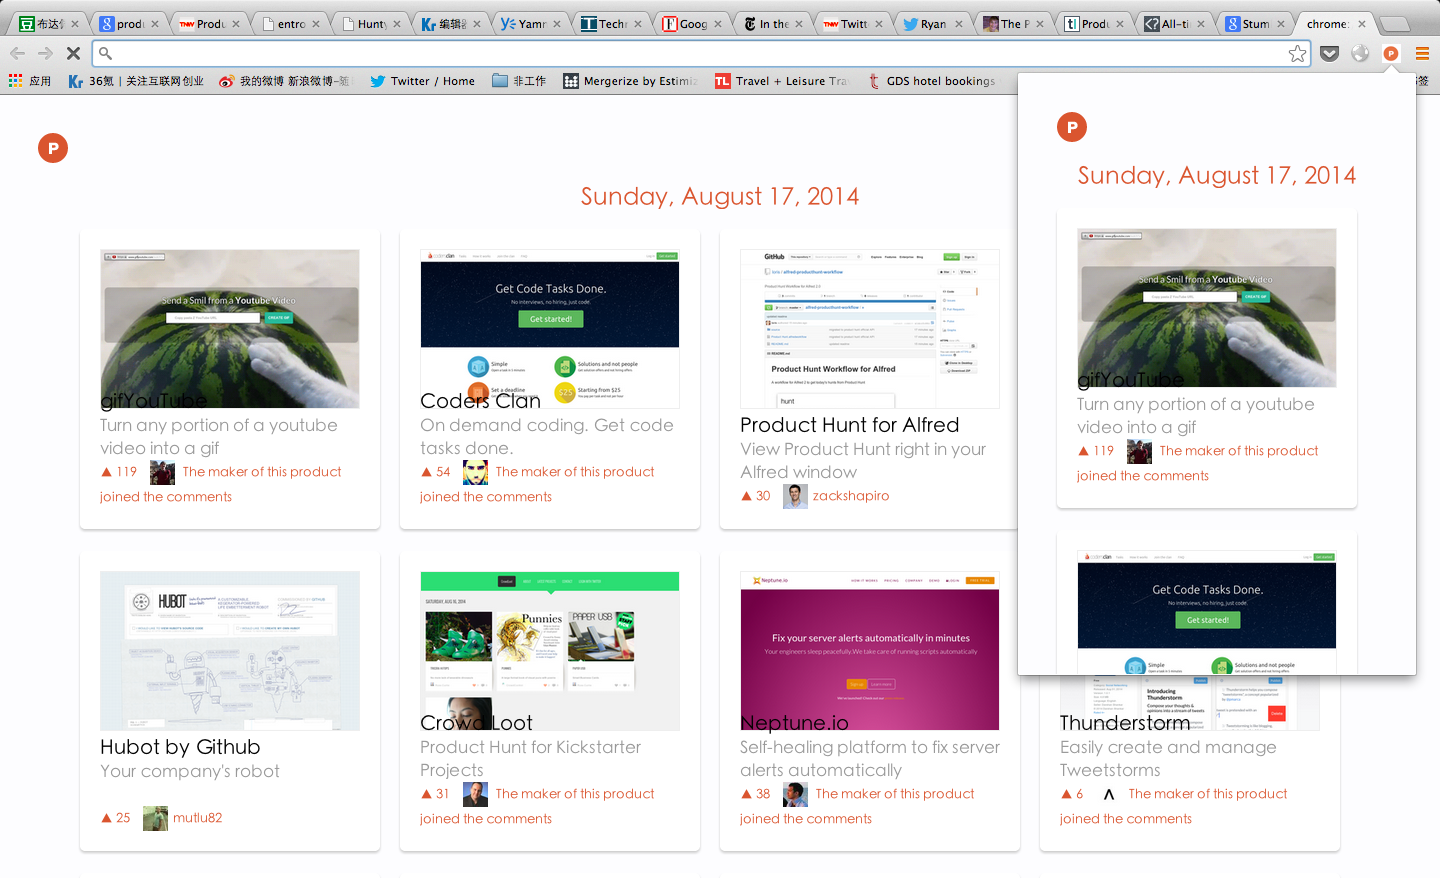Open the 36氪 bookmark
This screenshot has width=1440, height=878.
(136, 81)
